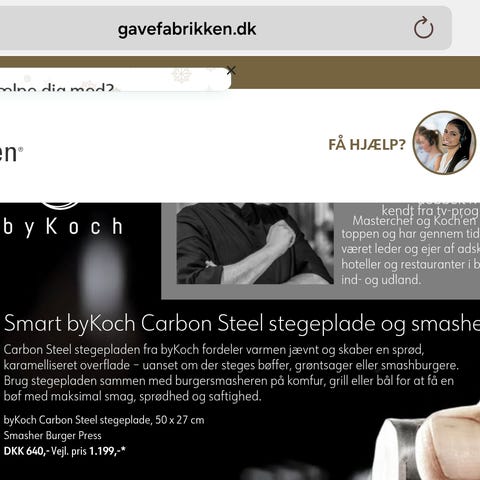
Task: Click the FÅ HJÆLP? link
Action: 367,145
